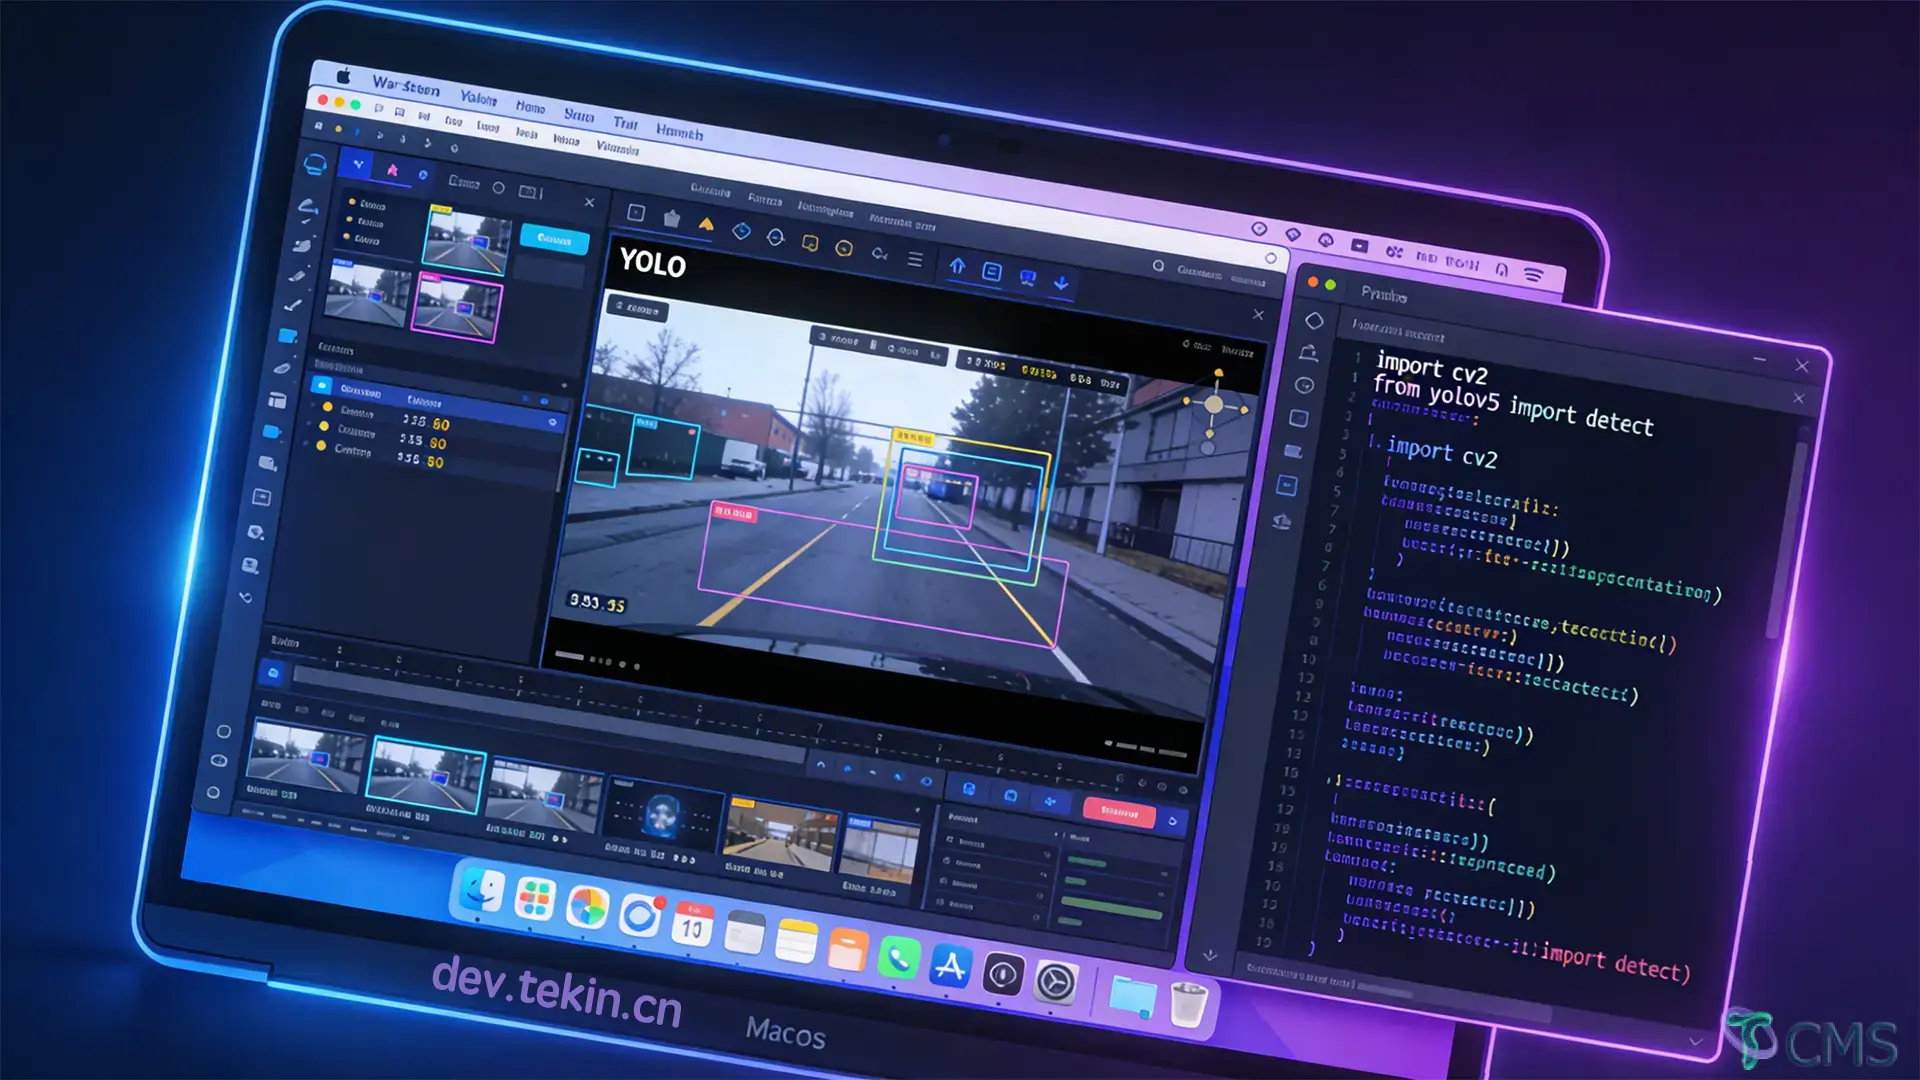Select the headset icon atop the left tool strip

(314, 166)
